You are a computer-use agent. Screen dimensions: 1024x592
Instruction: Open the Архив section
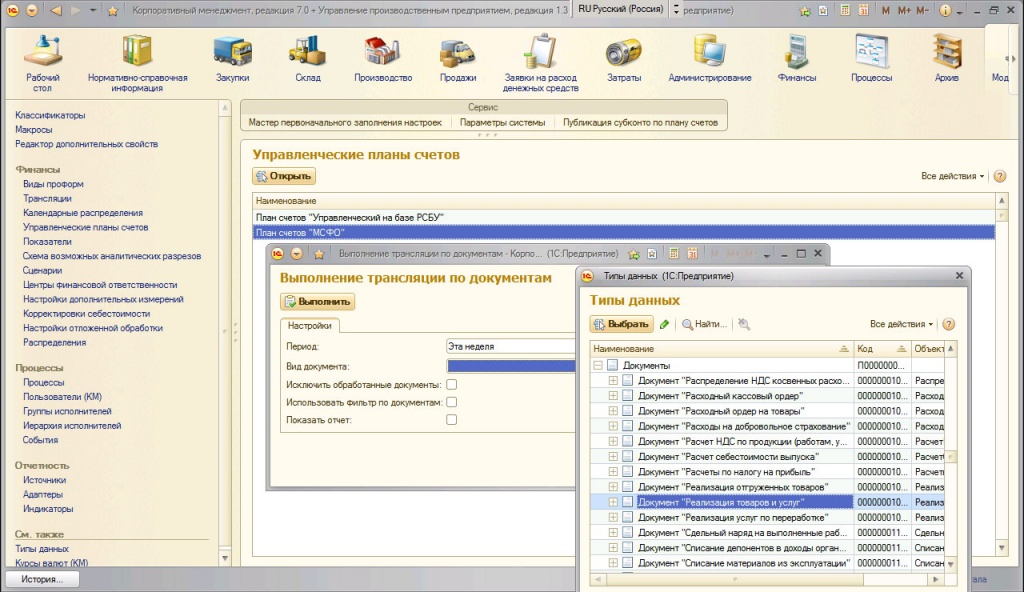(x=946, y=59)
